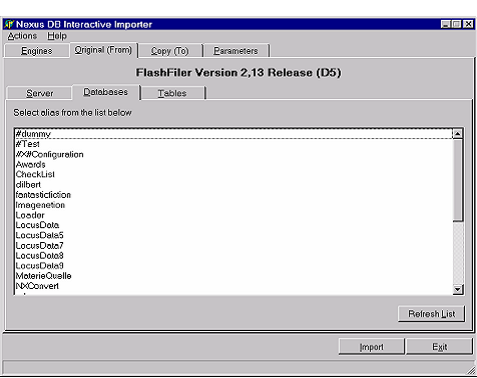Switch to the Server sub-tab
The height and width of the screenshot is (378, 477).
pos(39,93)
